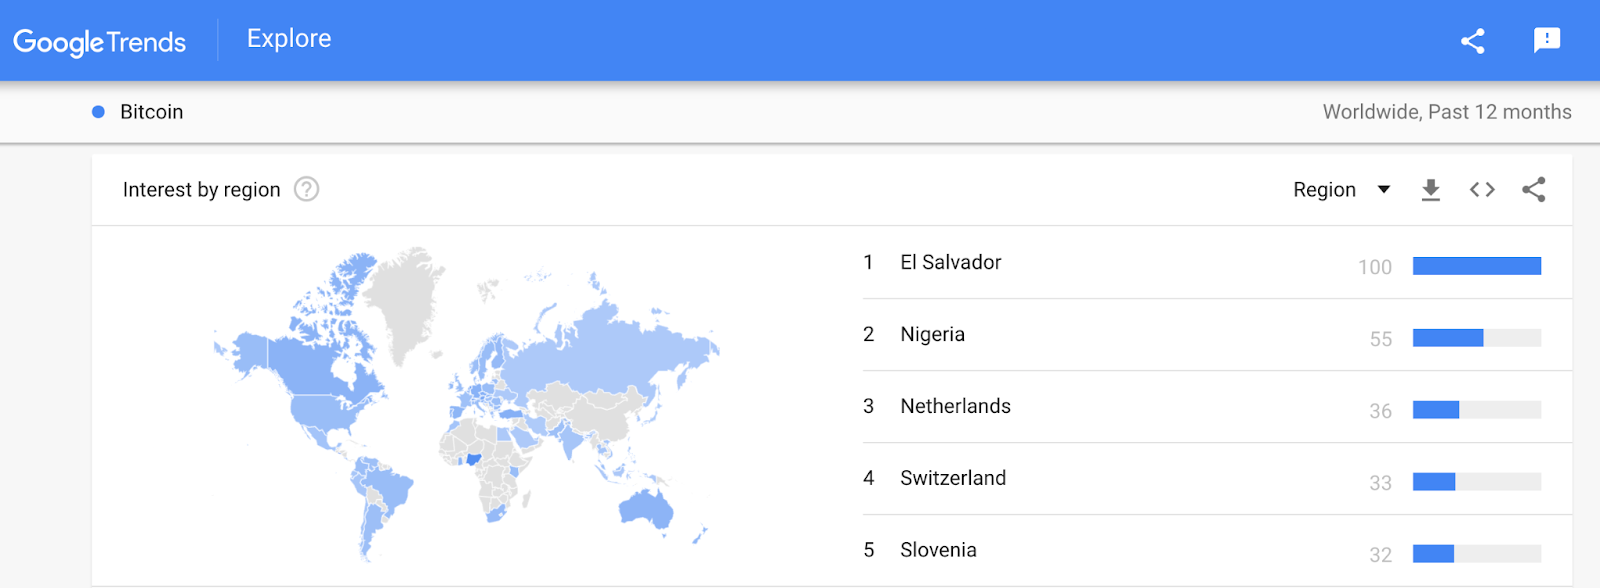Click the blue Bitcoin term dot

[x=98, y=112]
